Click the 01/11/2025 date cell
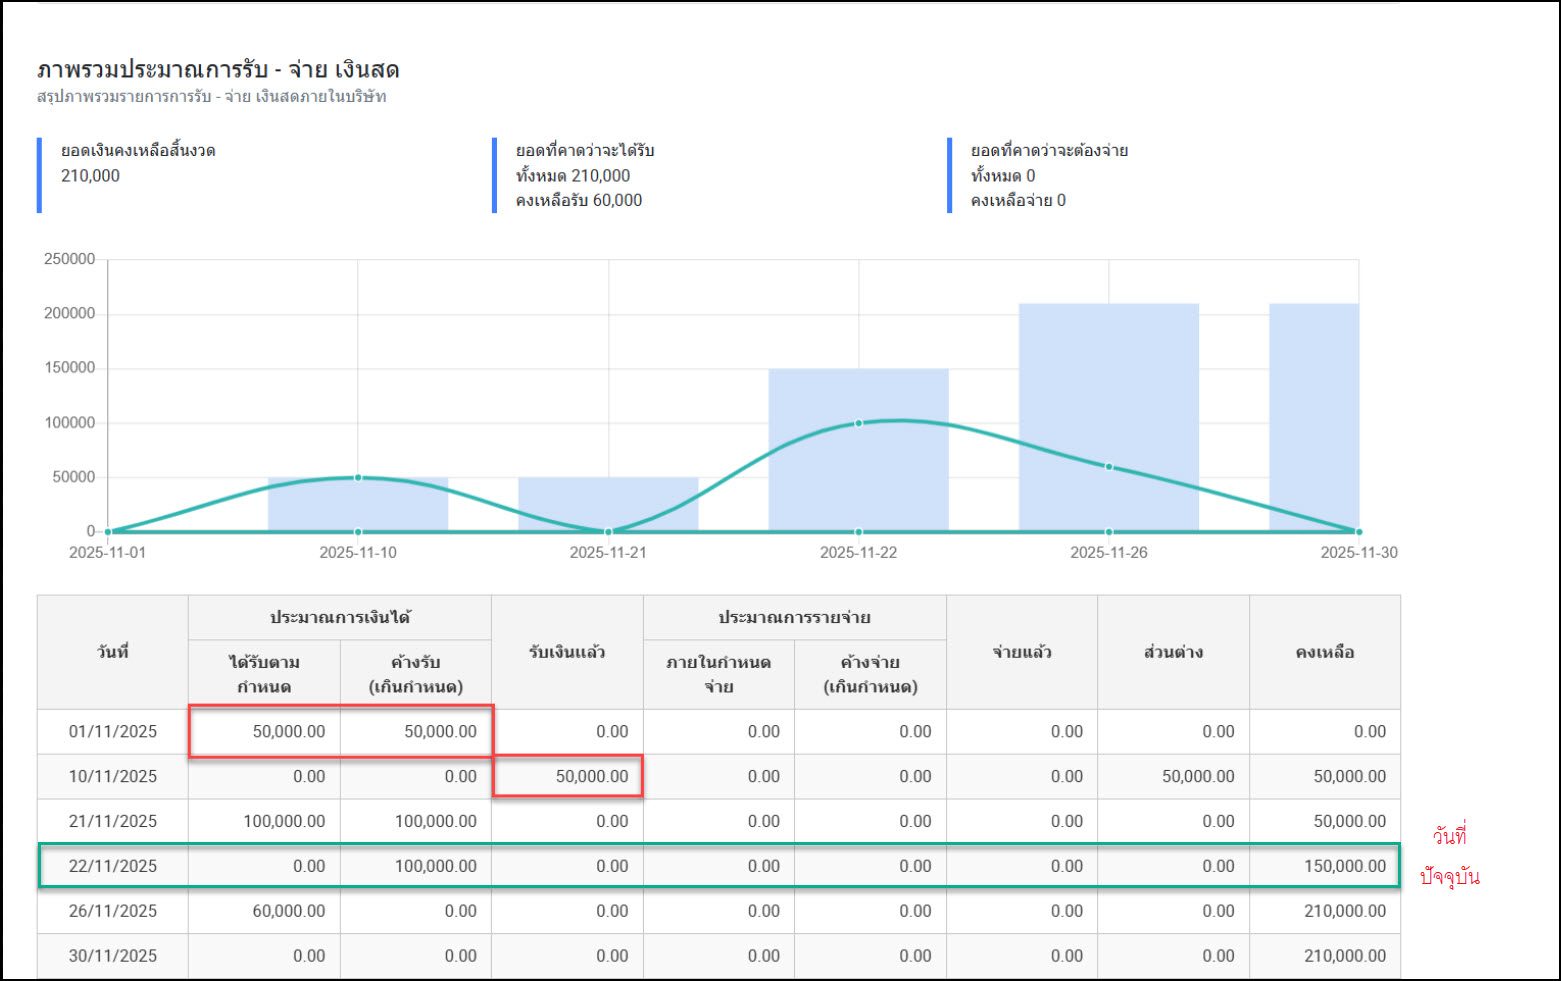This screenshot has width=1561, height=981. (x=113, y=732)
